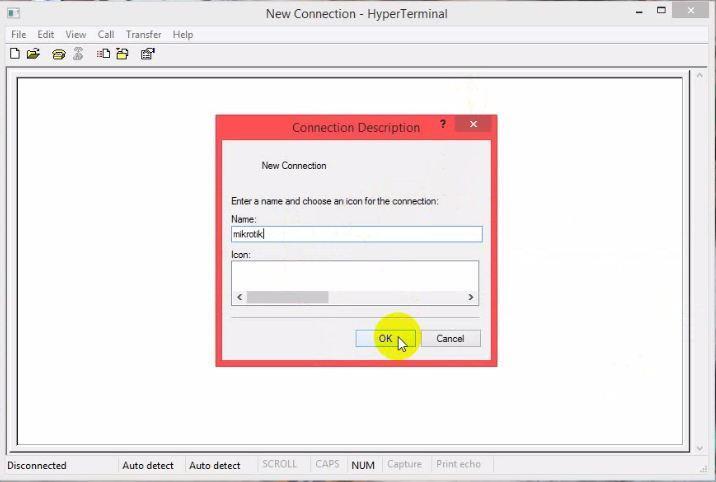Click the Disconnect toolbar icon
716x482 pixels.
point(78,54)
